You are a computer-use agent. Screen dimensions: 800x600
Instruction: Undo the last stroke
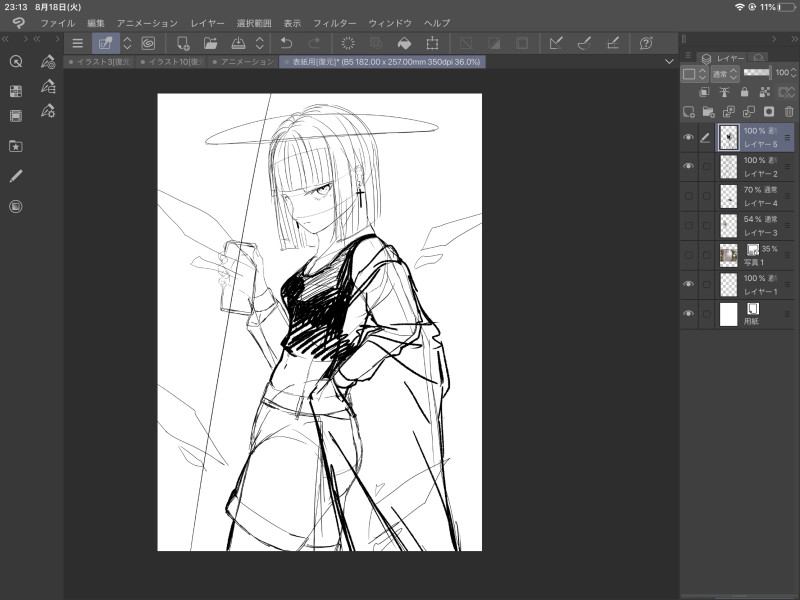(x=287, y=43)
